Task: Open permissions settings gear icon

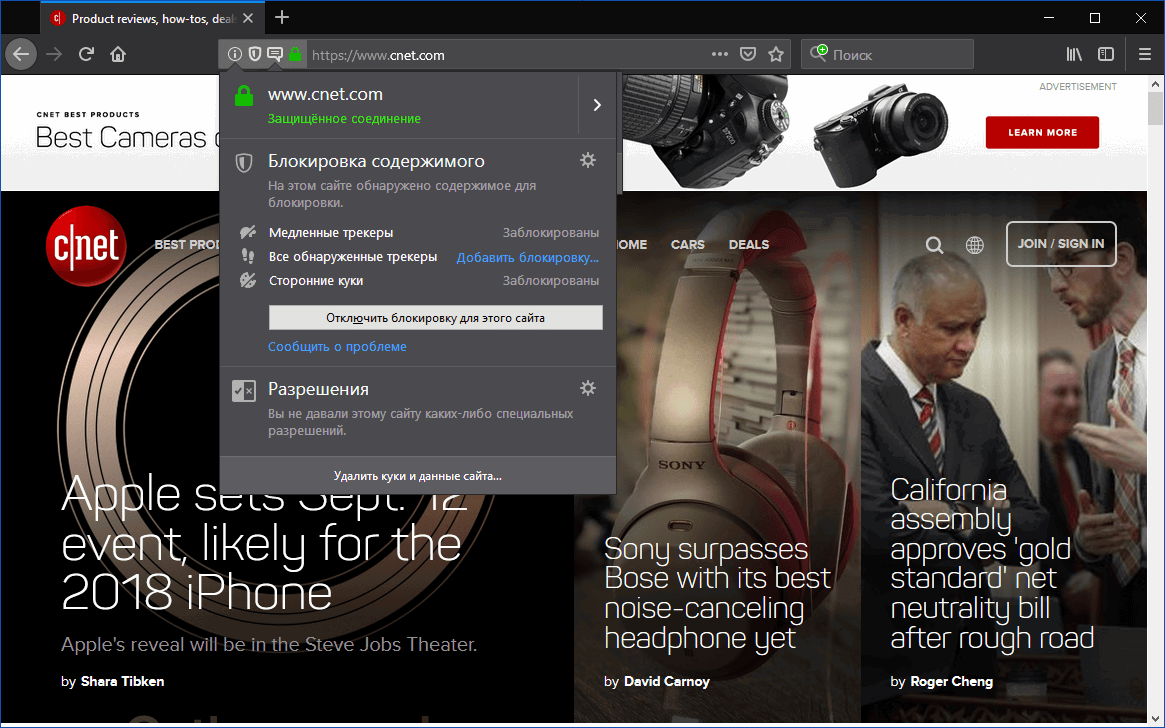Action: click(x=588, y=388)
